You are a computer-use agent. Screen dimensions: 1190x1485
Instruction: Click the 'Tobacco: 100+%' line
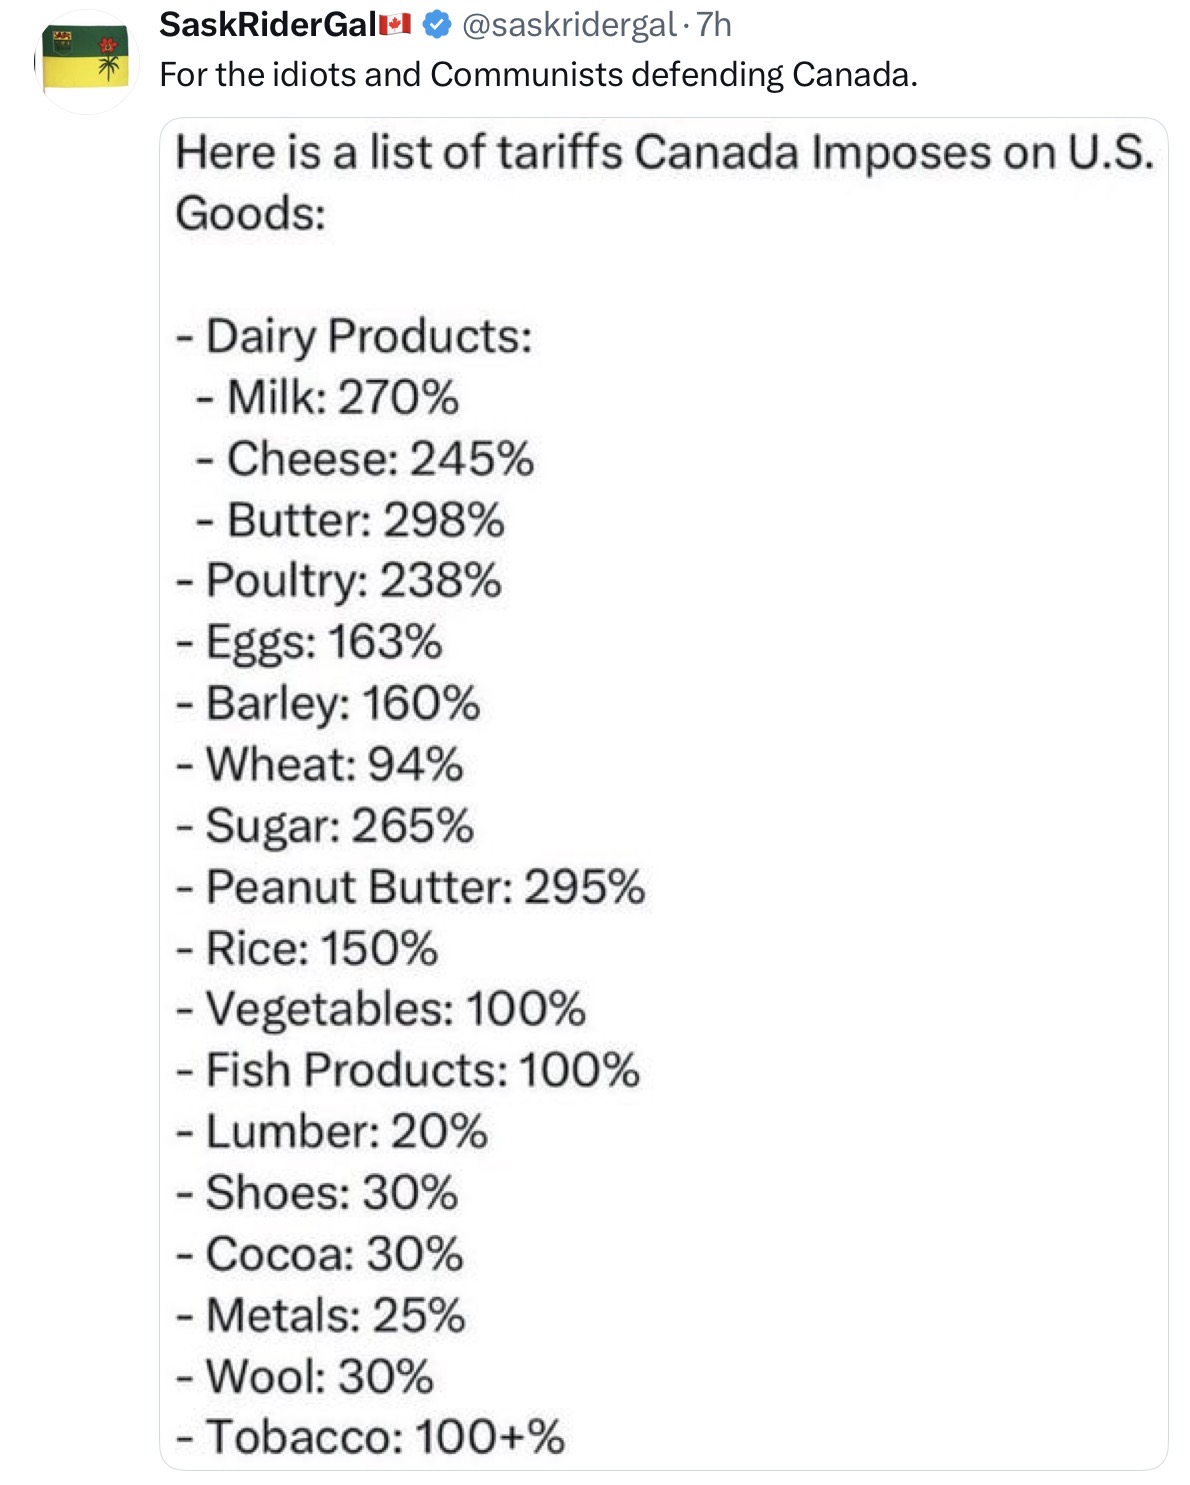370,1437
